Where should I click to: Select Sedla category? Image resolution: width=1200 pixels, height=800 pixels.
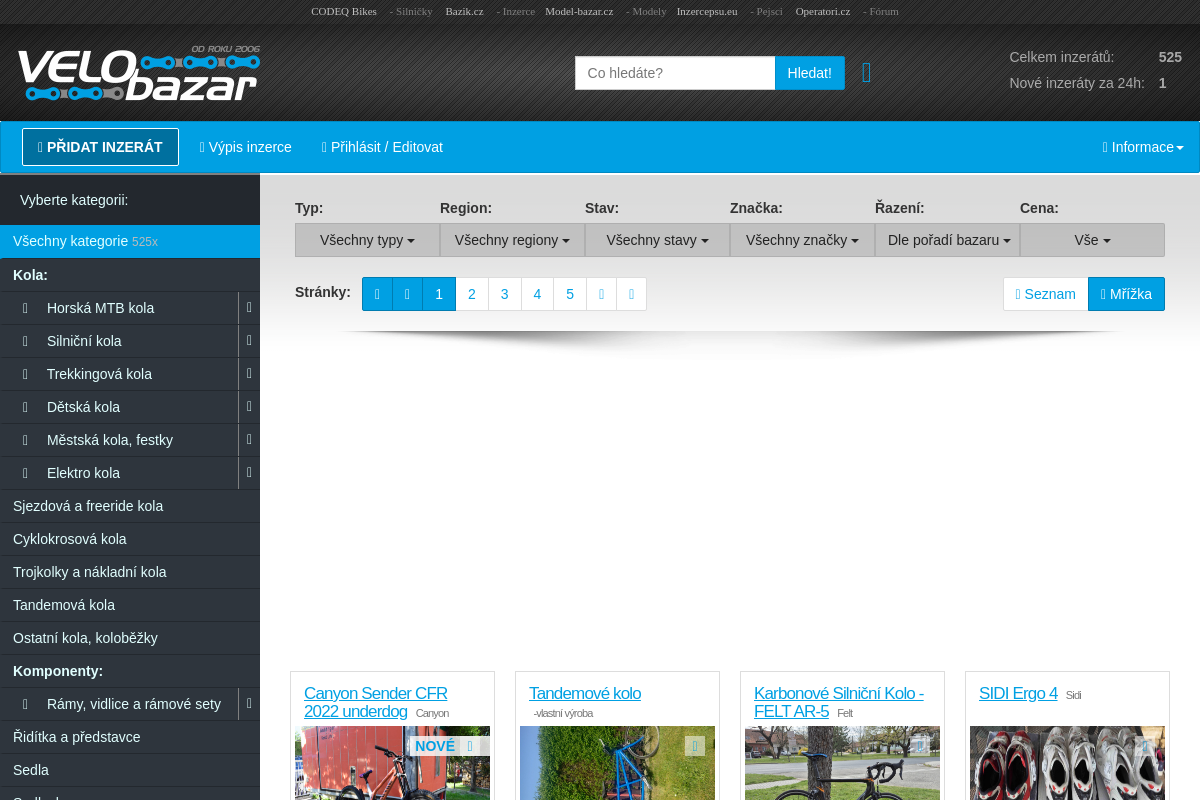130,770
